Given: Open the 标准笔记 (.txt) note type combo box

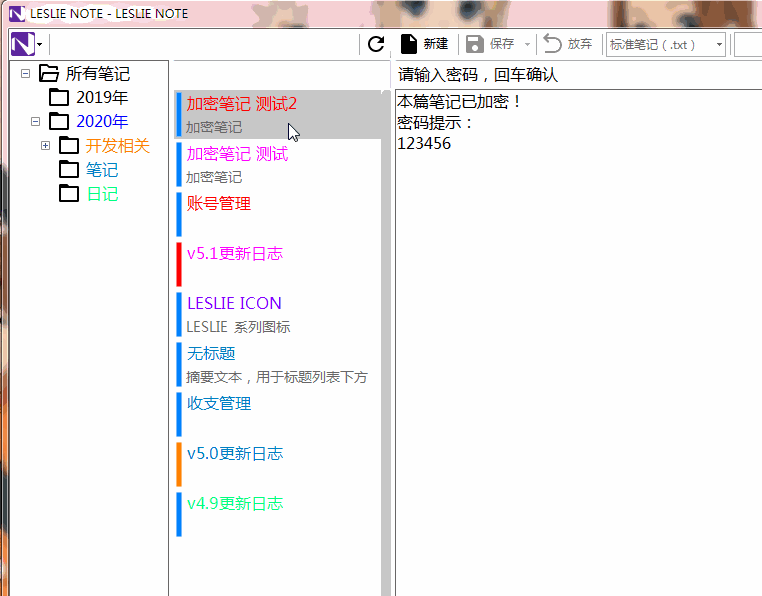Looking at the screenshot, I should point(665,45).
